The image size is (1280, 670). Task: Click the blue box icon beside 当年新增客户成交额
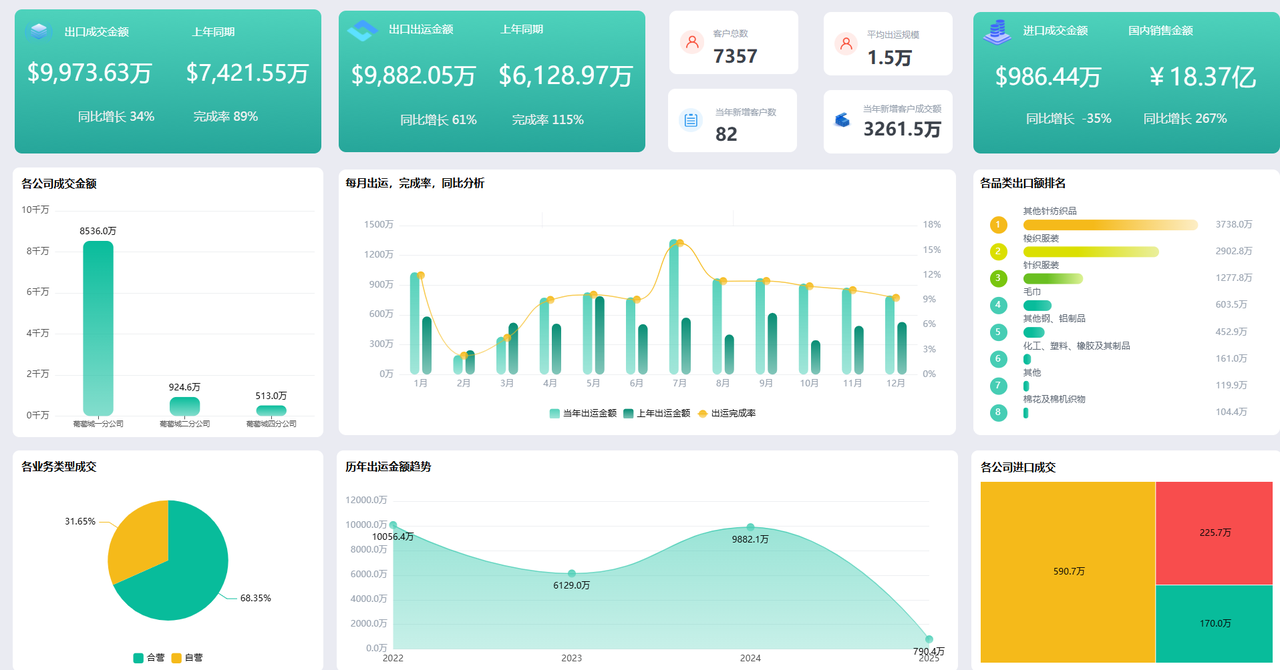(842, 120)
